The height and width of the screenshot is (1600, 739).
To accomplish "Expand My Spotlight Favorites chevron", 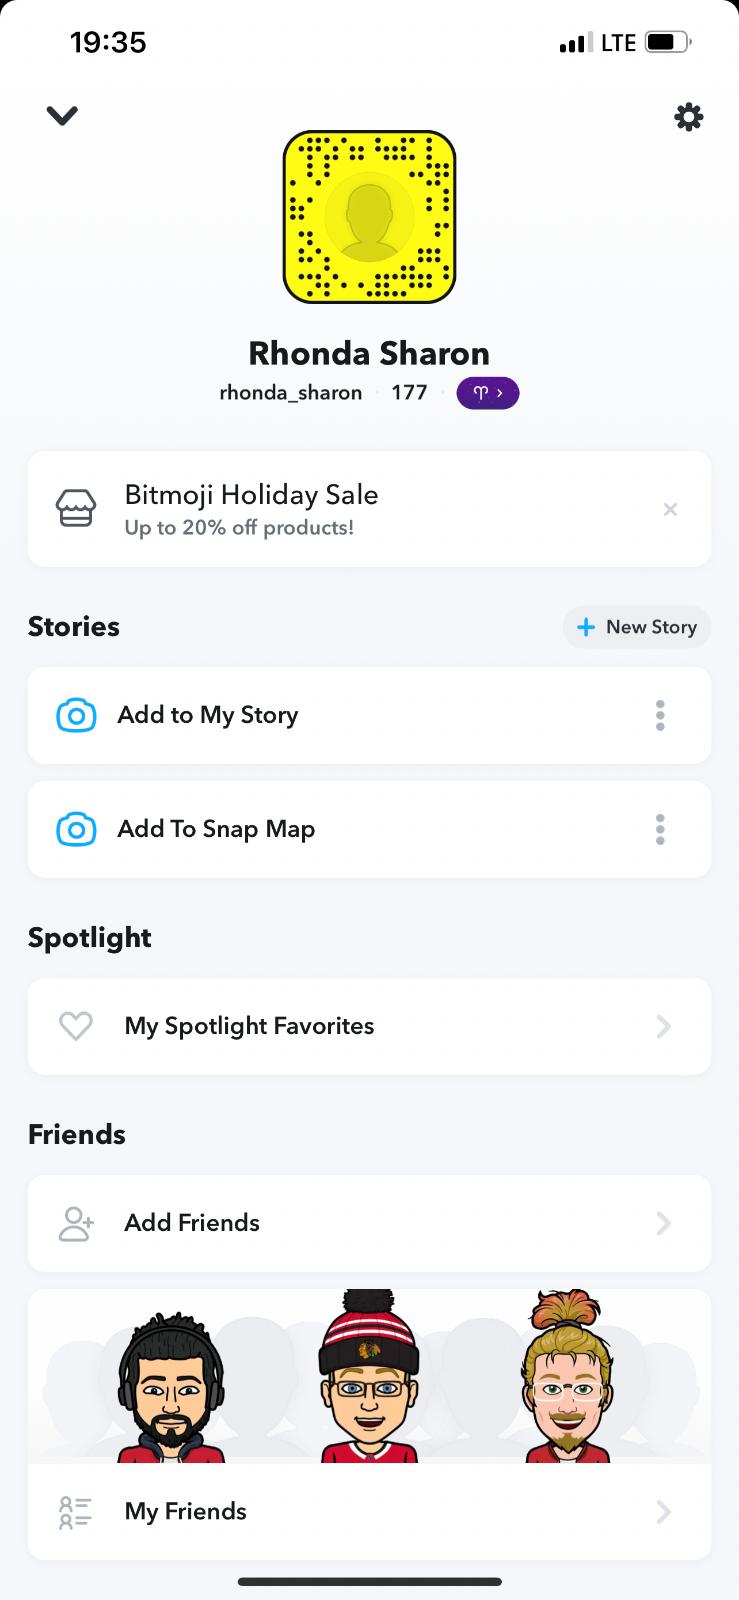I will coord(663,1026).
